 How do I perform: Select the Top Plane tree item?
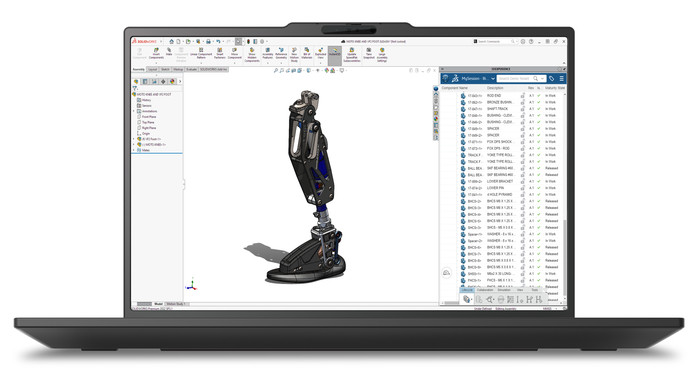[146, 122]
